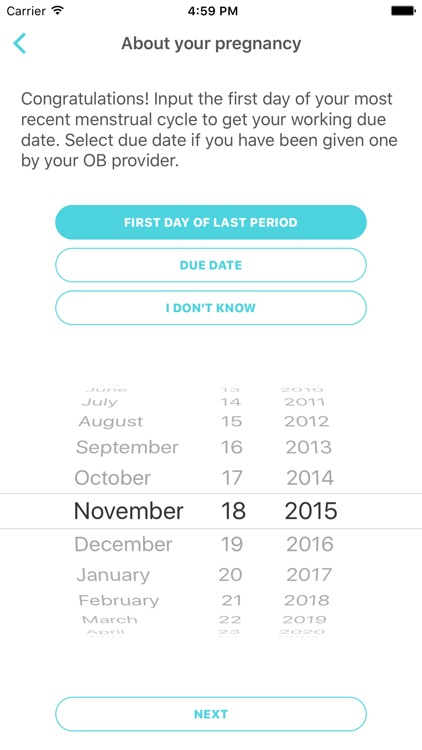Choose the I Don't Know option
422x750 pixels.
click(211, 308)
